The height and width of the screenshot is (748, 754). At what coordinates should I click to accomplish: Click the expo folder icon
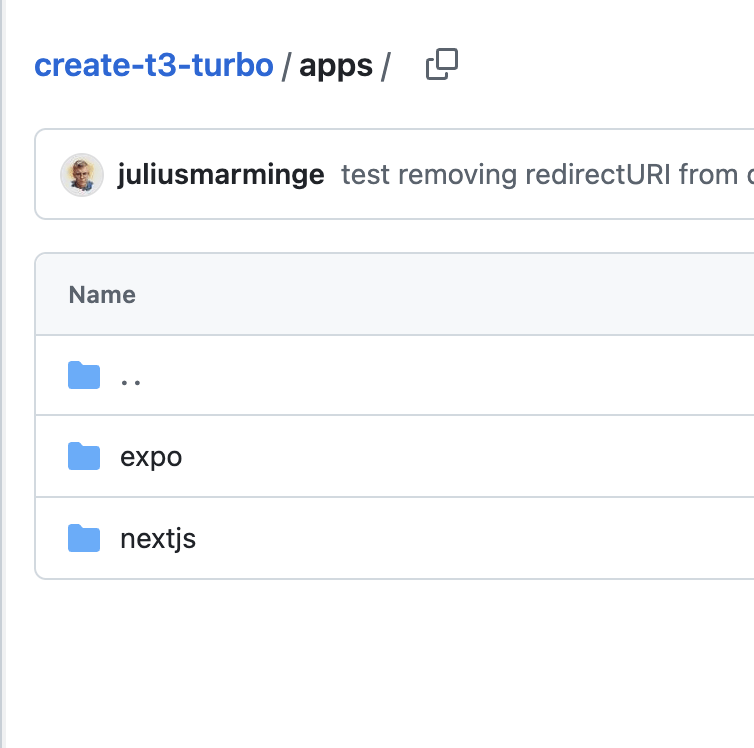coord(84,456)
